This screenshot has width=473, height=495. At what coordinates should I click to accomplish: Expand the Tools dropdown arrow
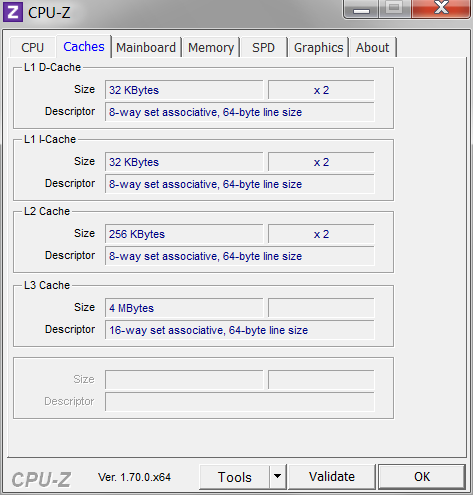[x=277, y=477]
